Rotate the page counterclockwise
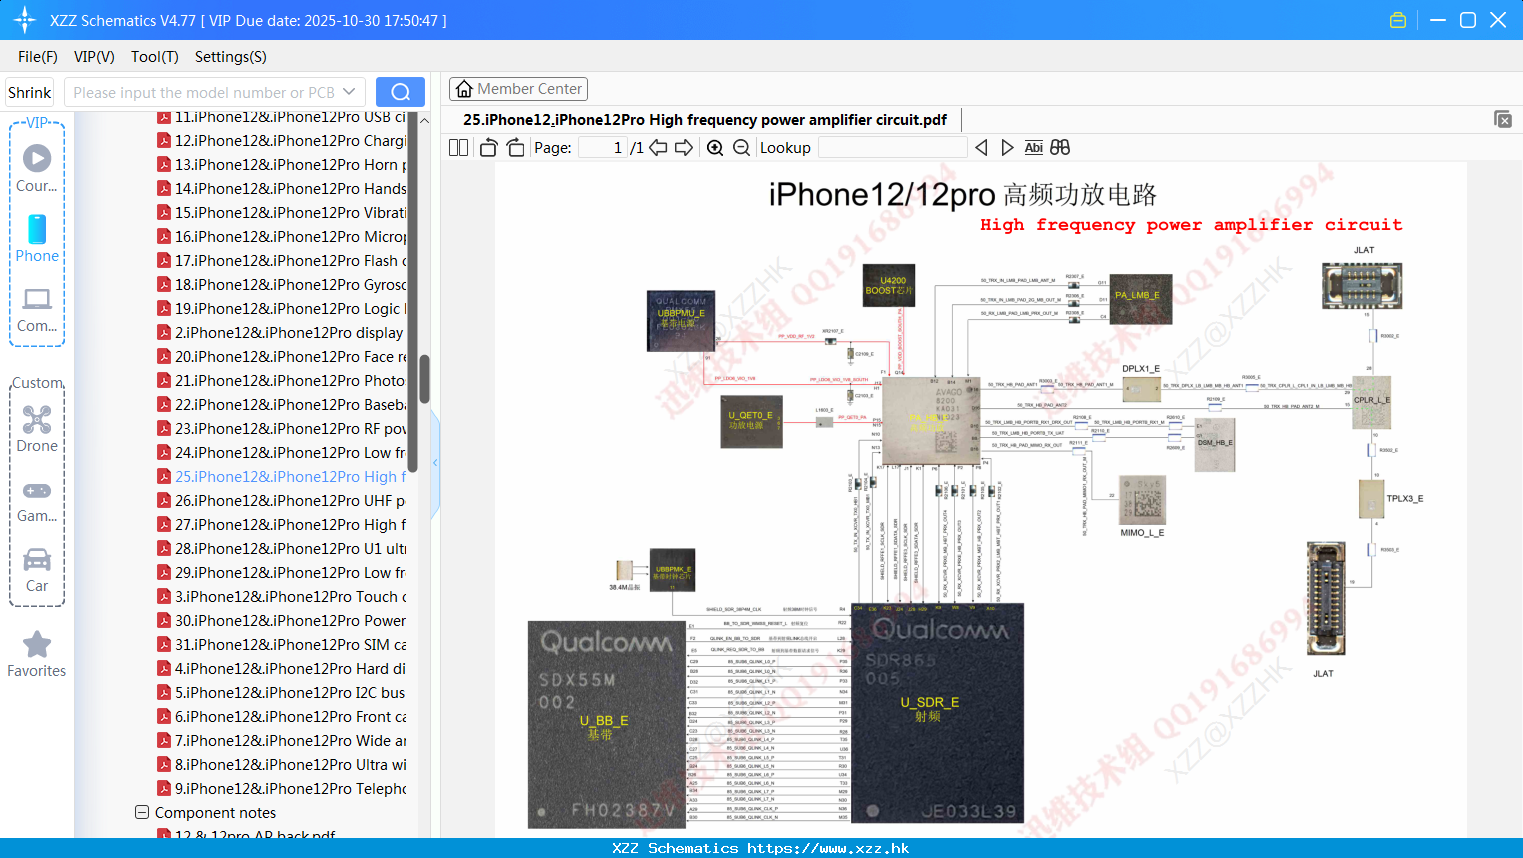 (489, 148)
